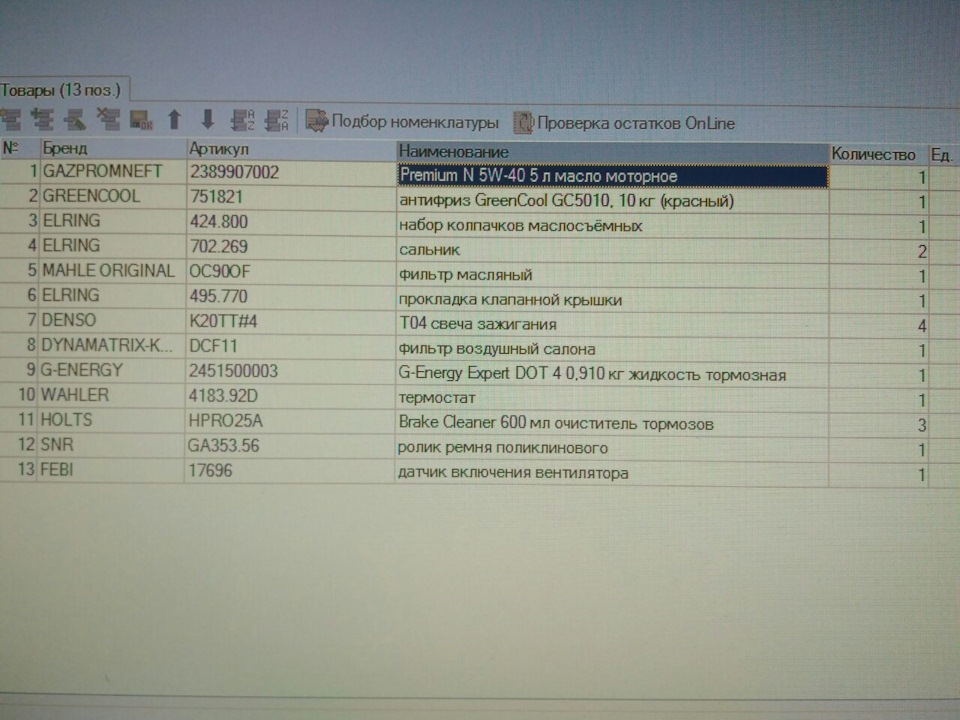Select the термостат name cell

click(x=612, y=399)
